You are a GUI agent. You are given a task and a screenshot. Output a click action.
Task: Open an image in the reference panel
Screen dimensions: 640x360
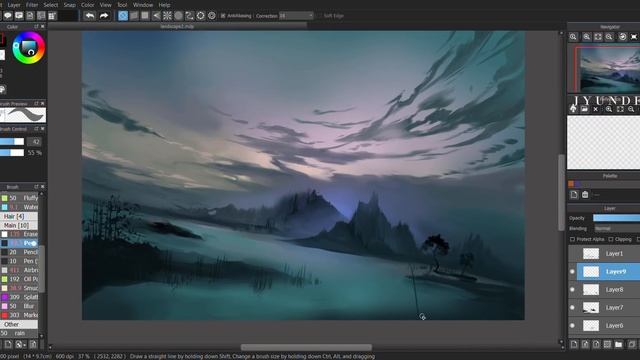coord(584,109)
